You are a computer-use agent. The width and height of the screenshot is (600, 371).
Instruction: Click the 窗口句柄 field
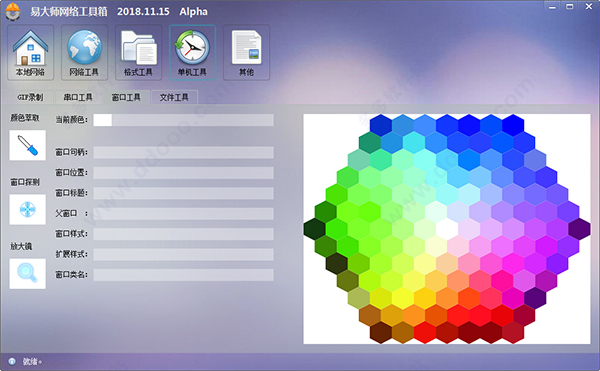coord(184,152)
